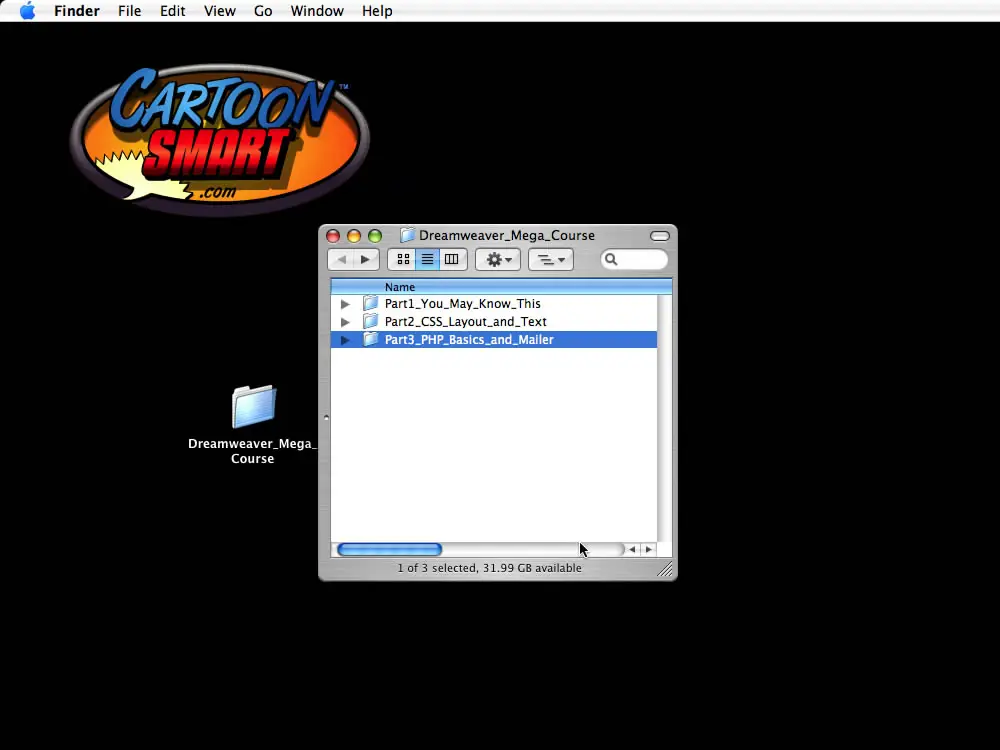The height and width of the screenshot is (750, 1000).
Task: Switch to list view
Action: [x=427, y=260]
